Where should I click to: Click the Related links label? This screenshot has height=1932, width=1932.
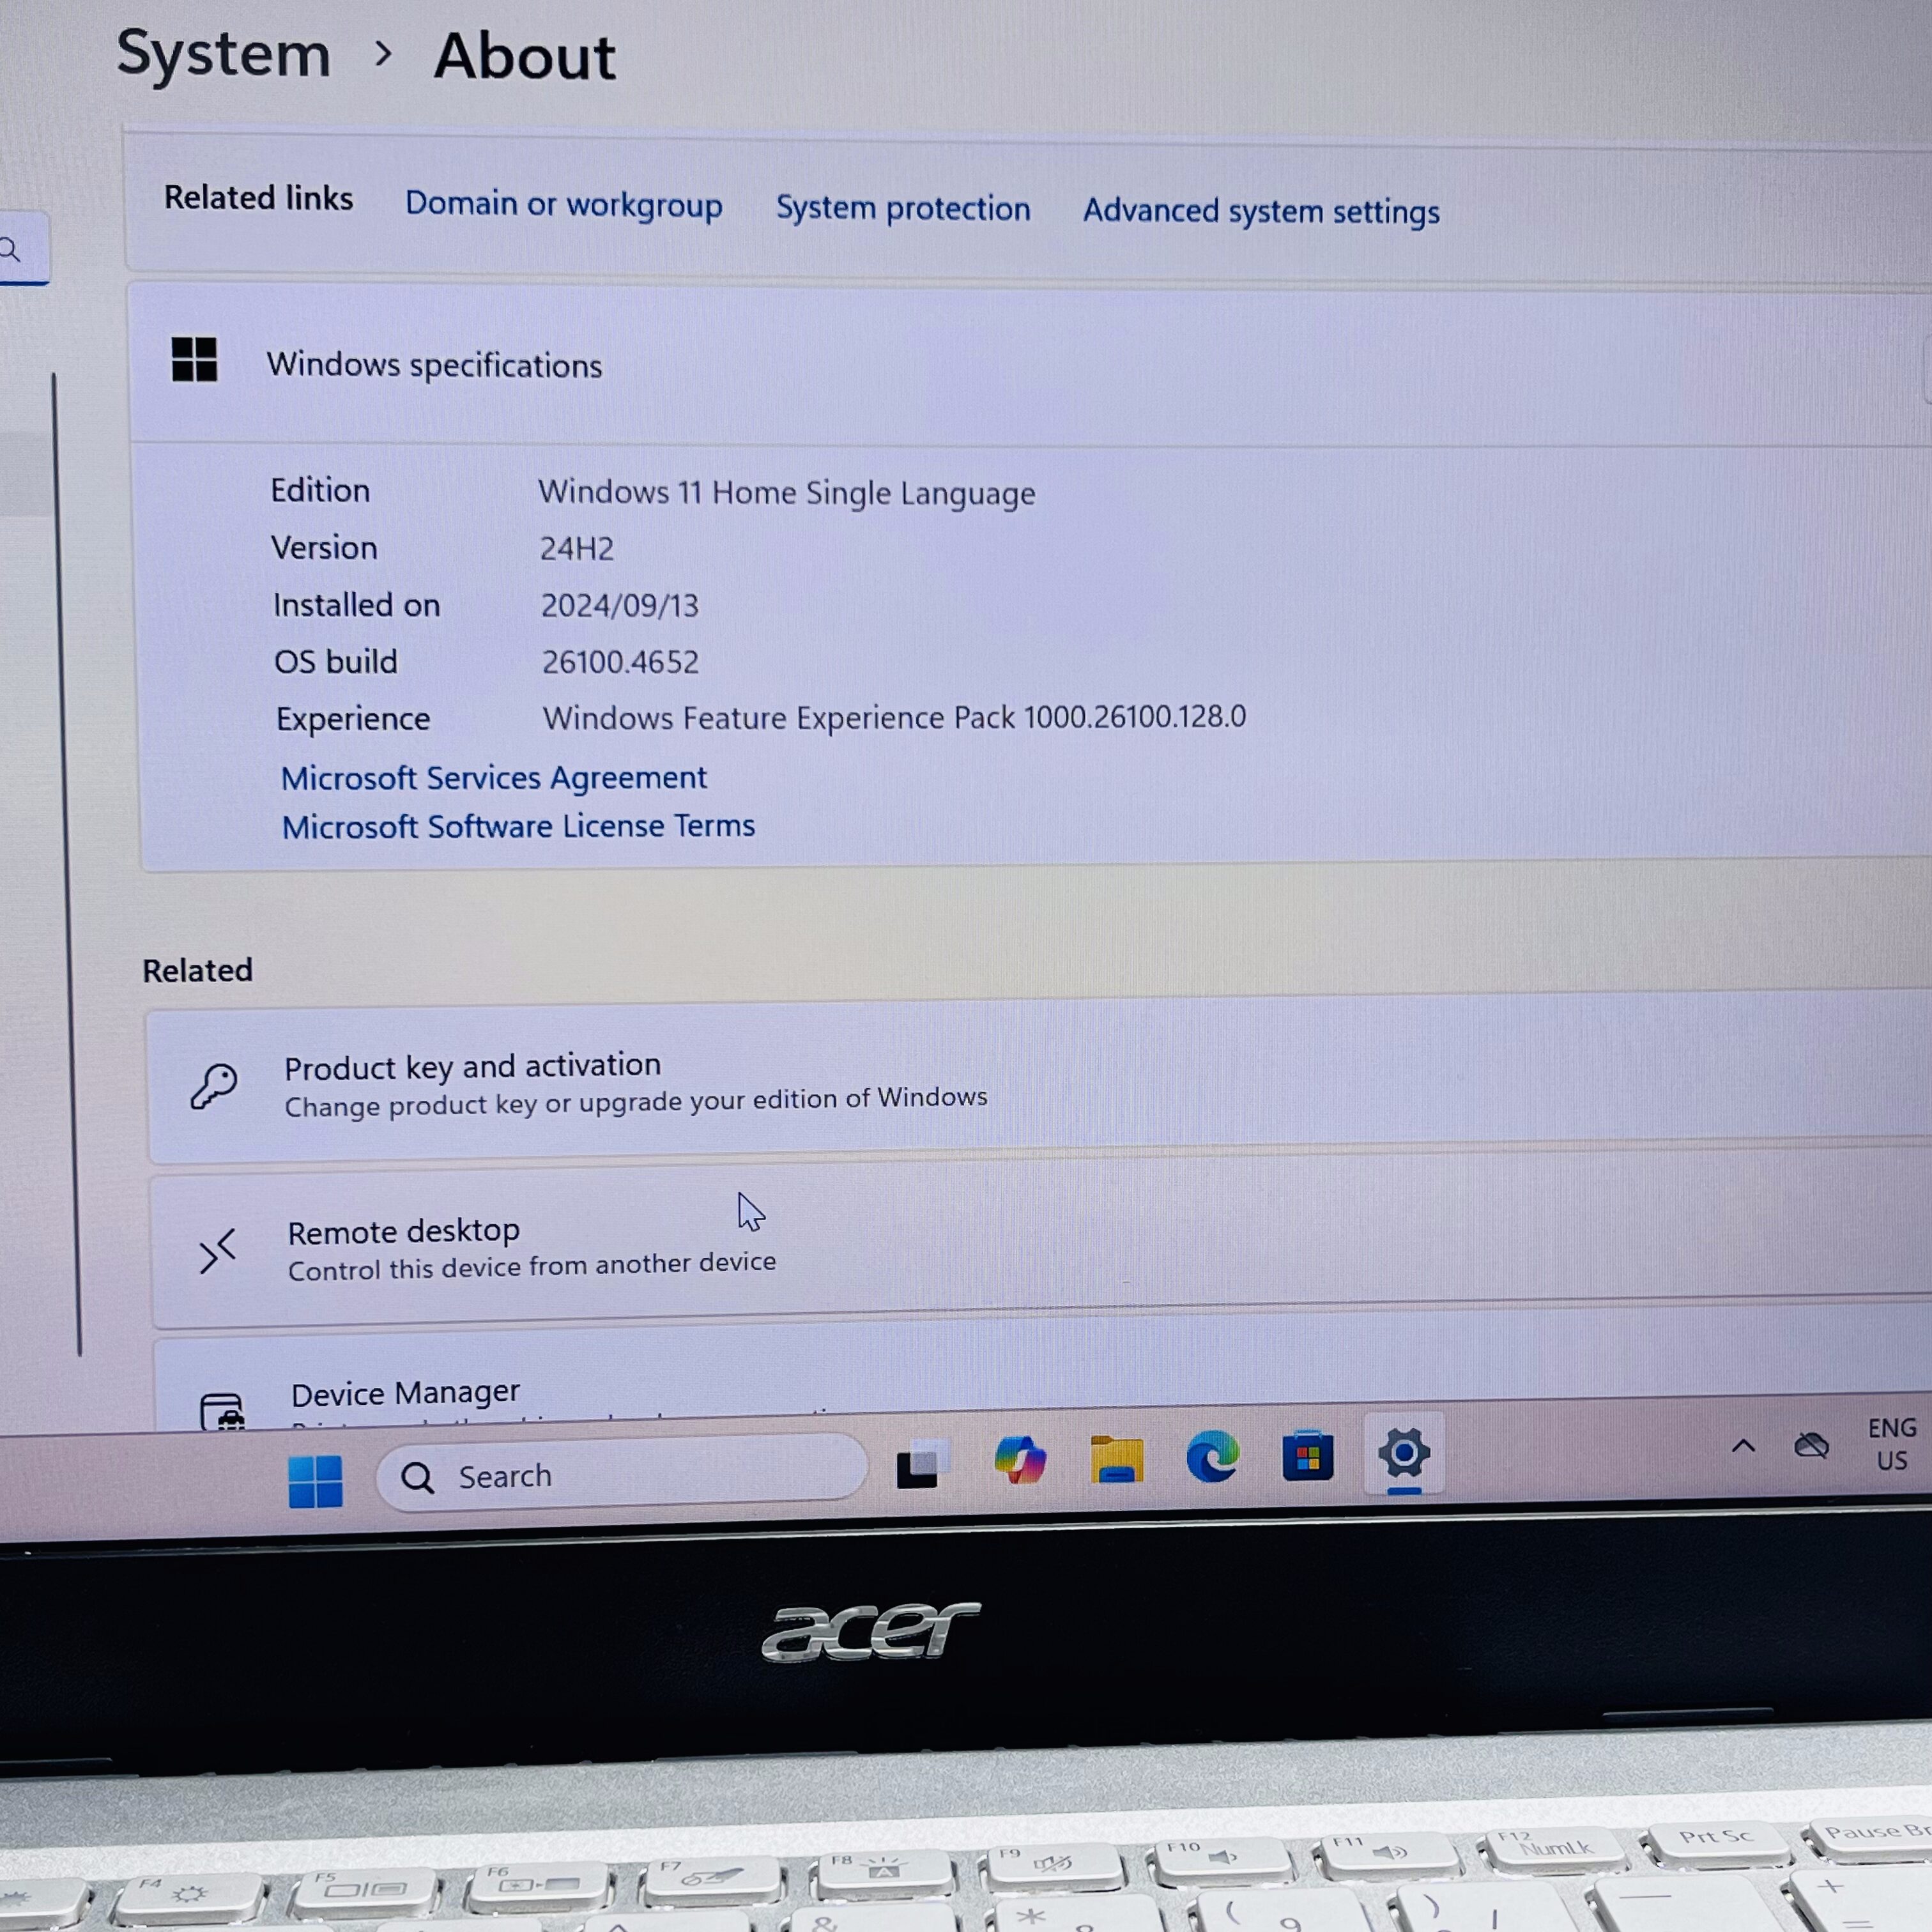coord(258,198)
